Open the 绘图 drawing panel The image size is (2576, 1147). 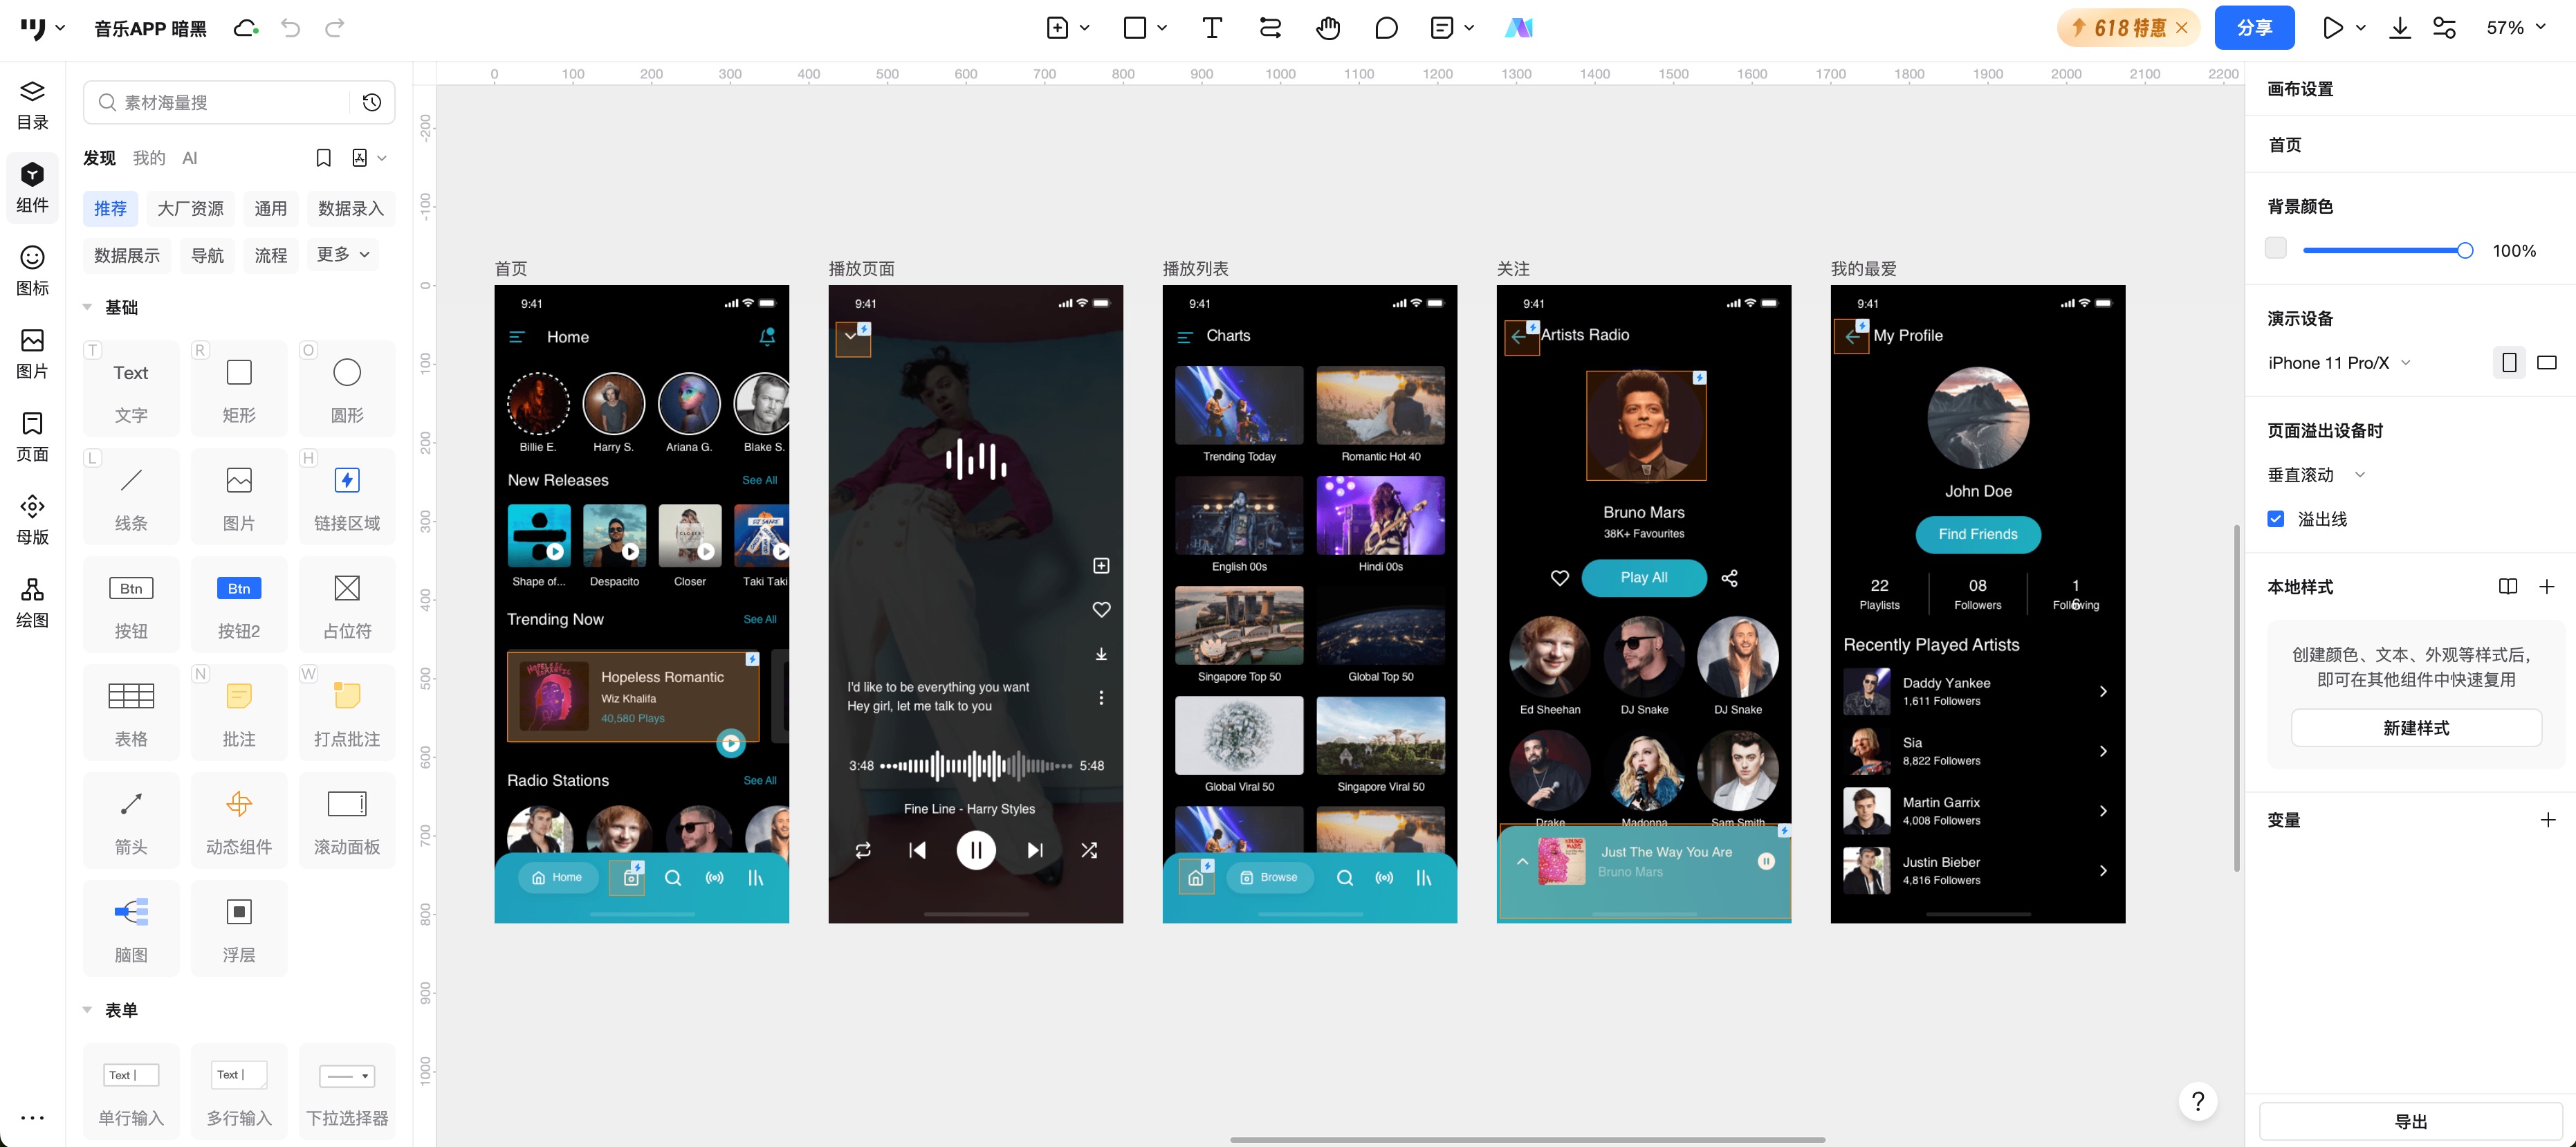(32, 603)
